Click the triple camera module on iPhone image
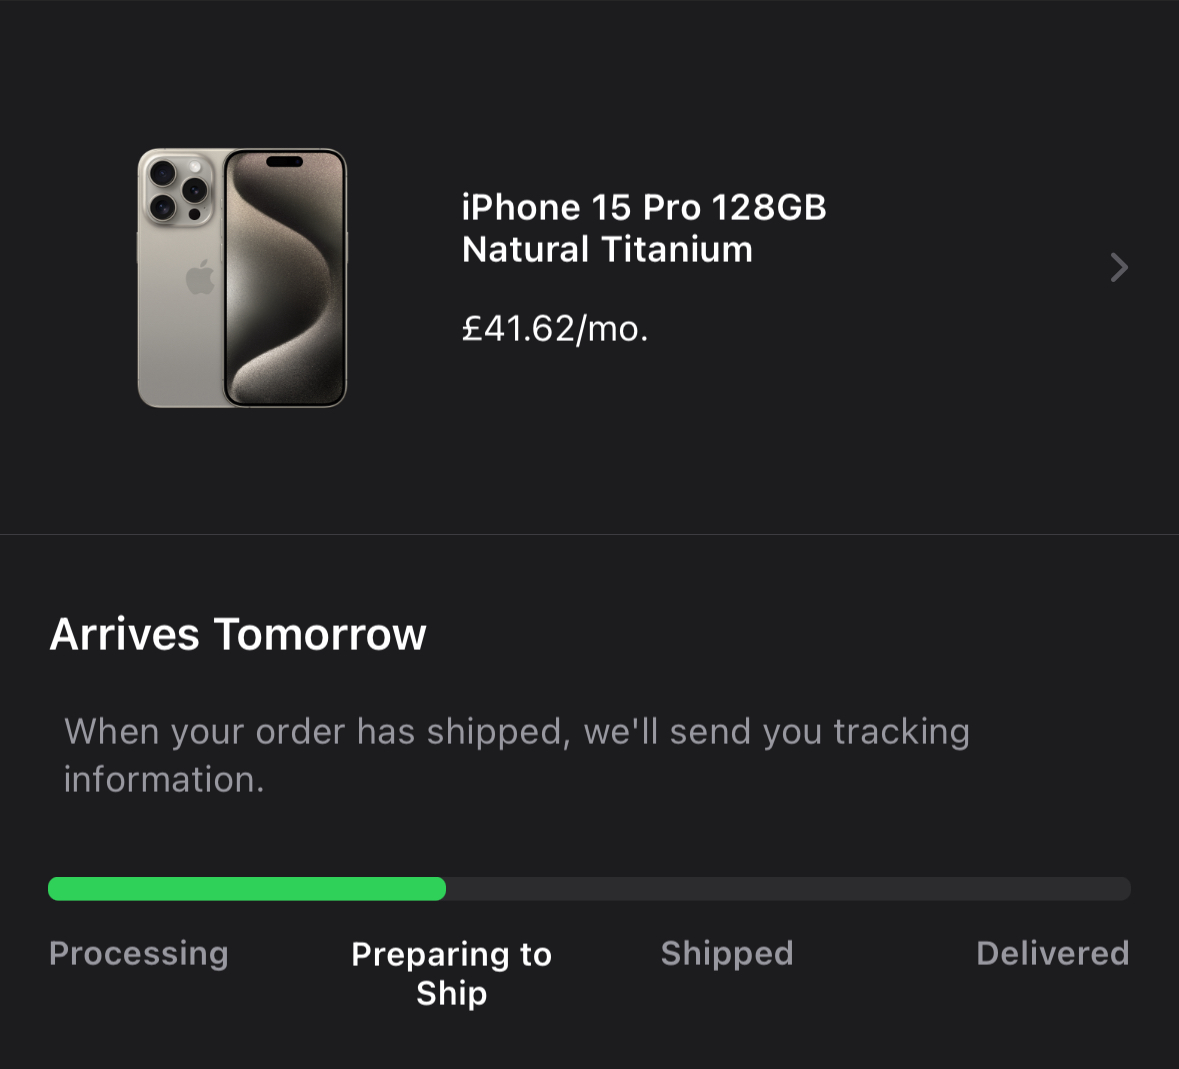This screenshot has height=1069, width=1179. pos(177,190)
